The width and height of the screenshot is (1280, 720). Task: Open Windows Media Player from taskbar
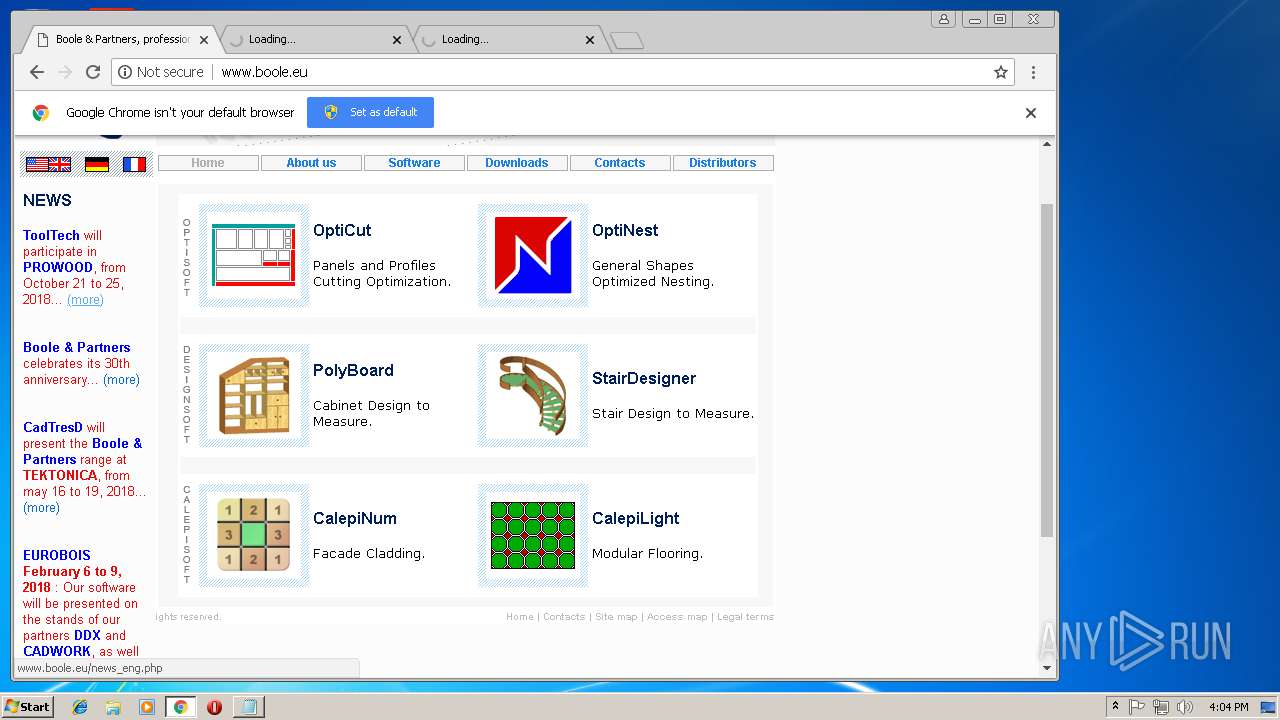pyautogui.click(x=147, y=707)
